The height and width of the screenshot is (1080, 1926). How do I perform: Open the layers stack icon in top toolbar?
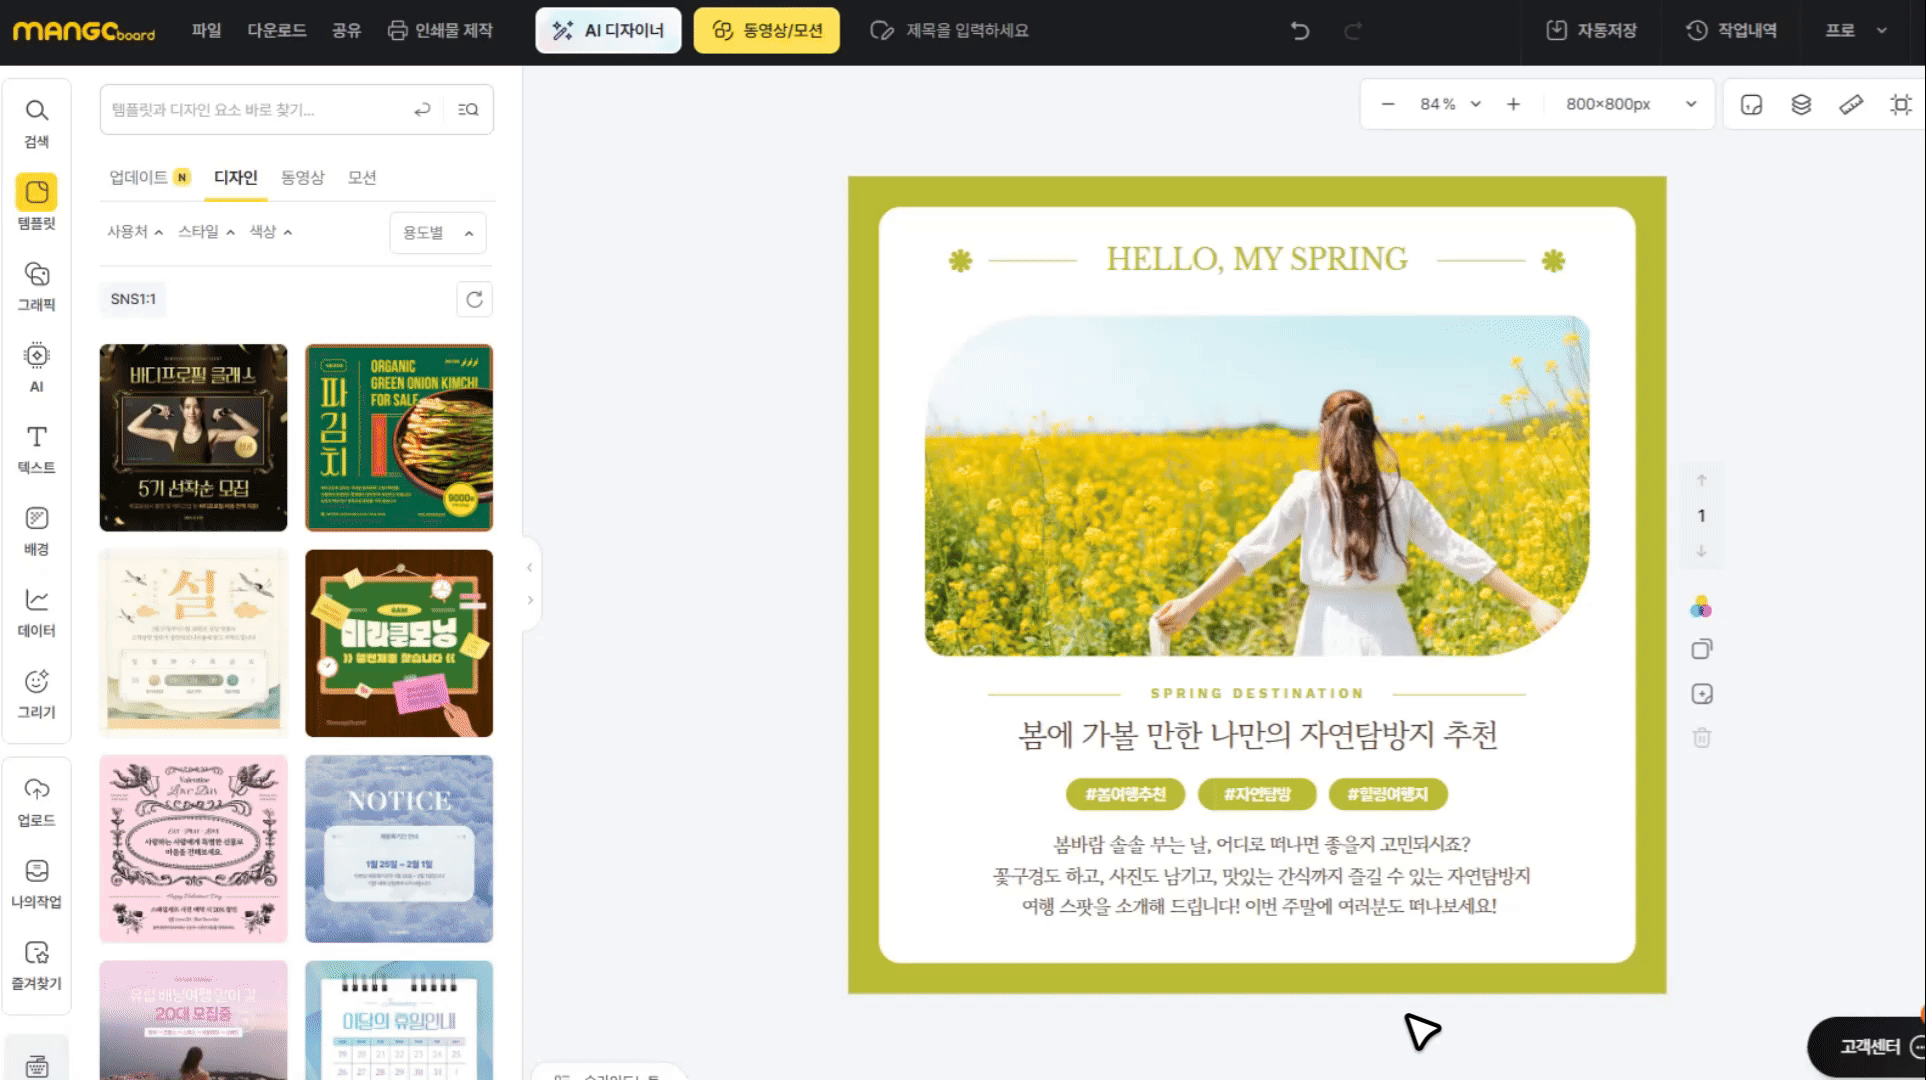1801,104
